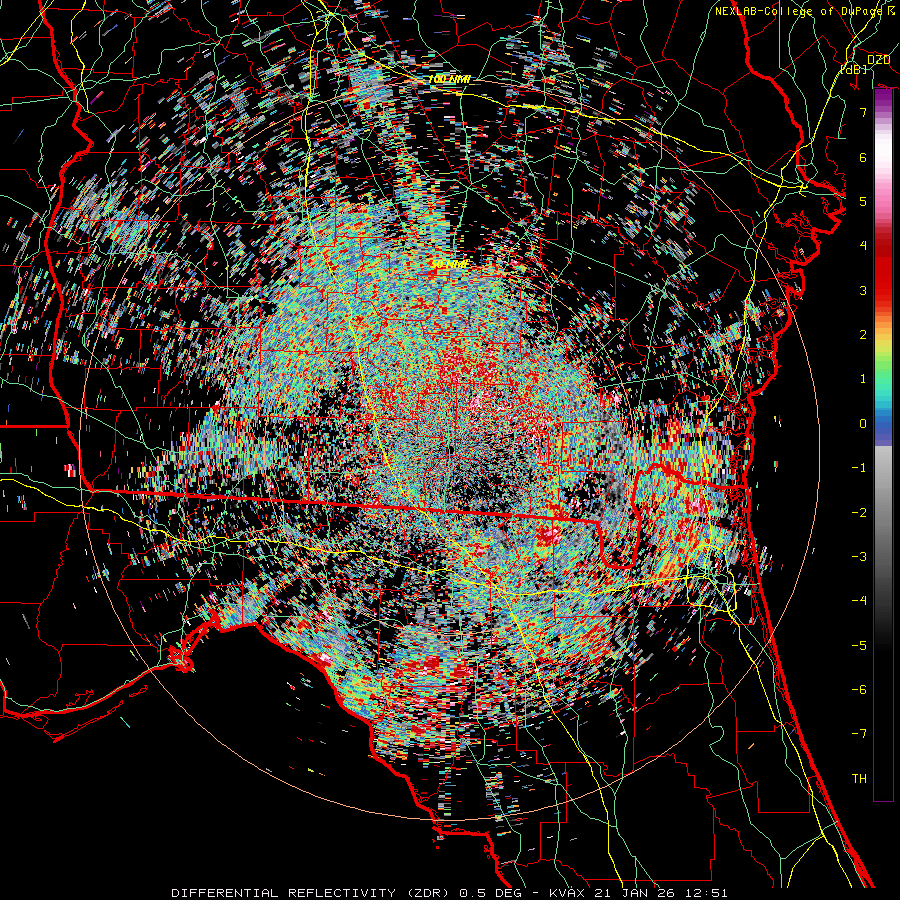Click the 4 value on color scale
The height and width of the screenshot is (900, 900).
(x=863, y=246)
